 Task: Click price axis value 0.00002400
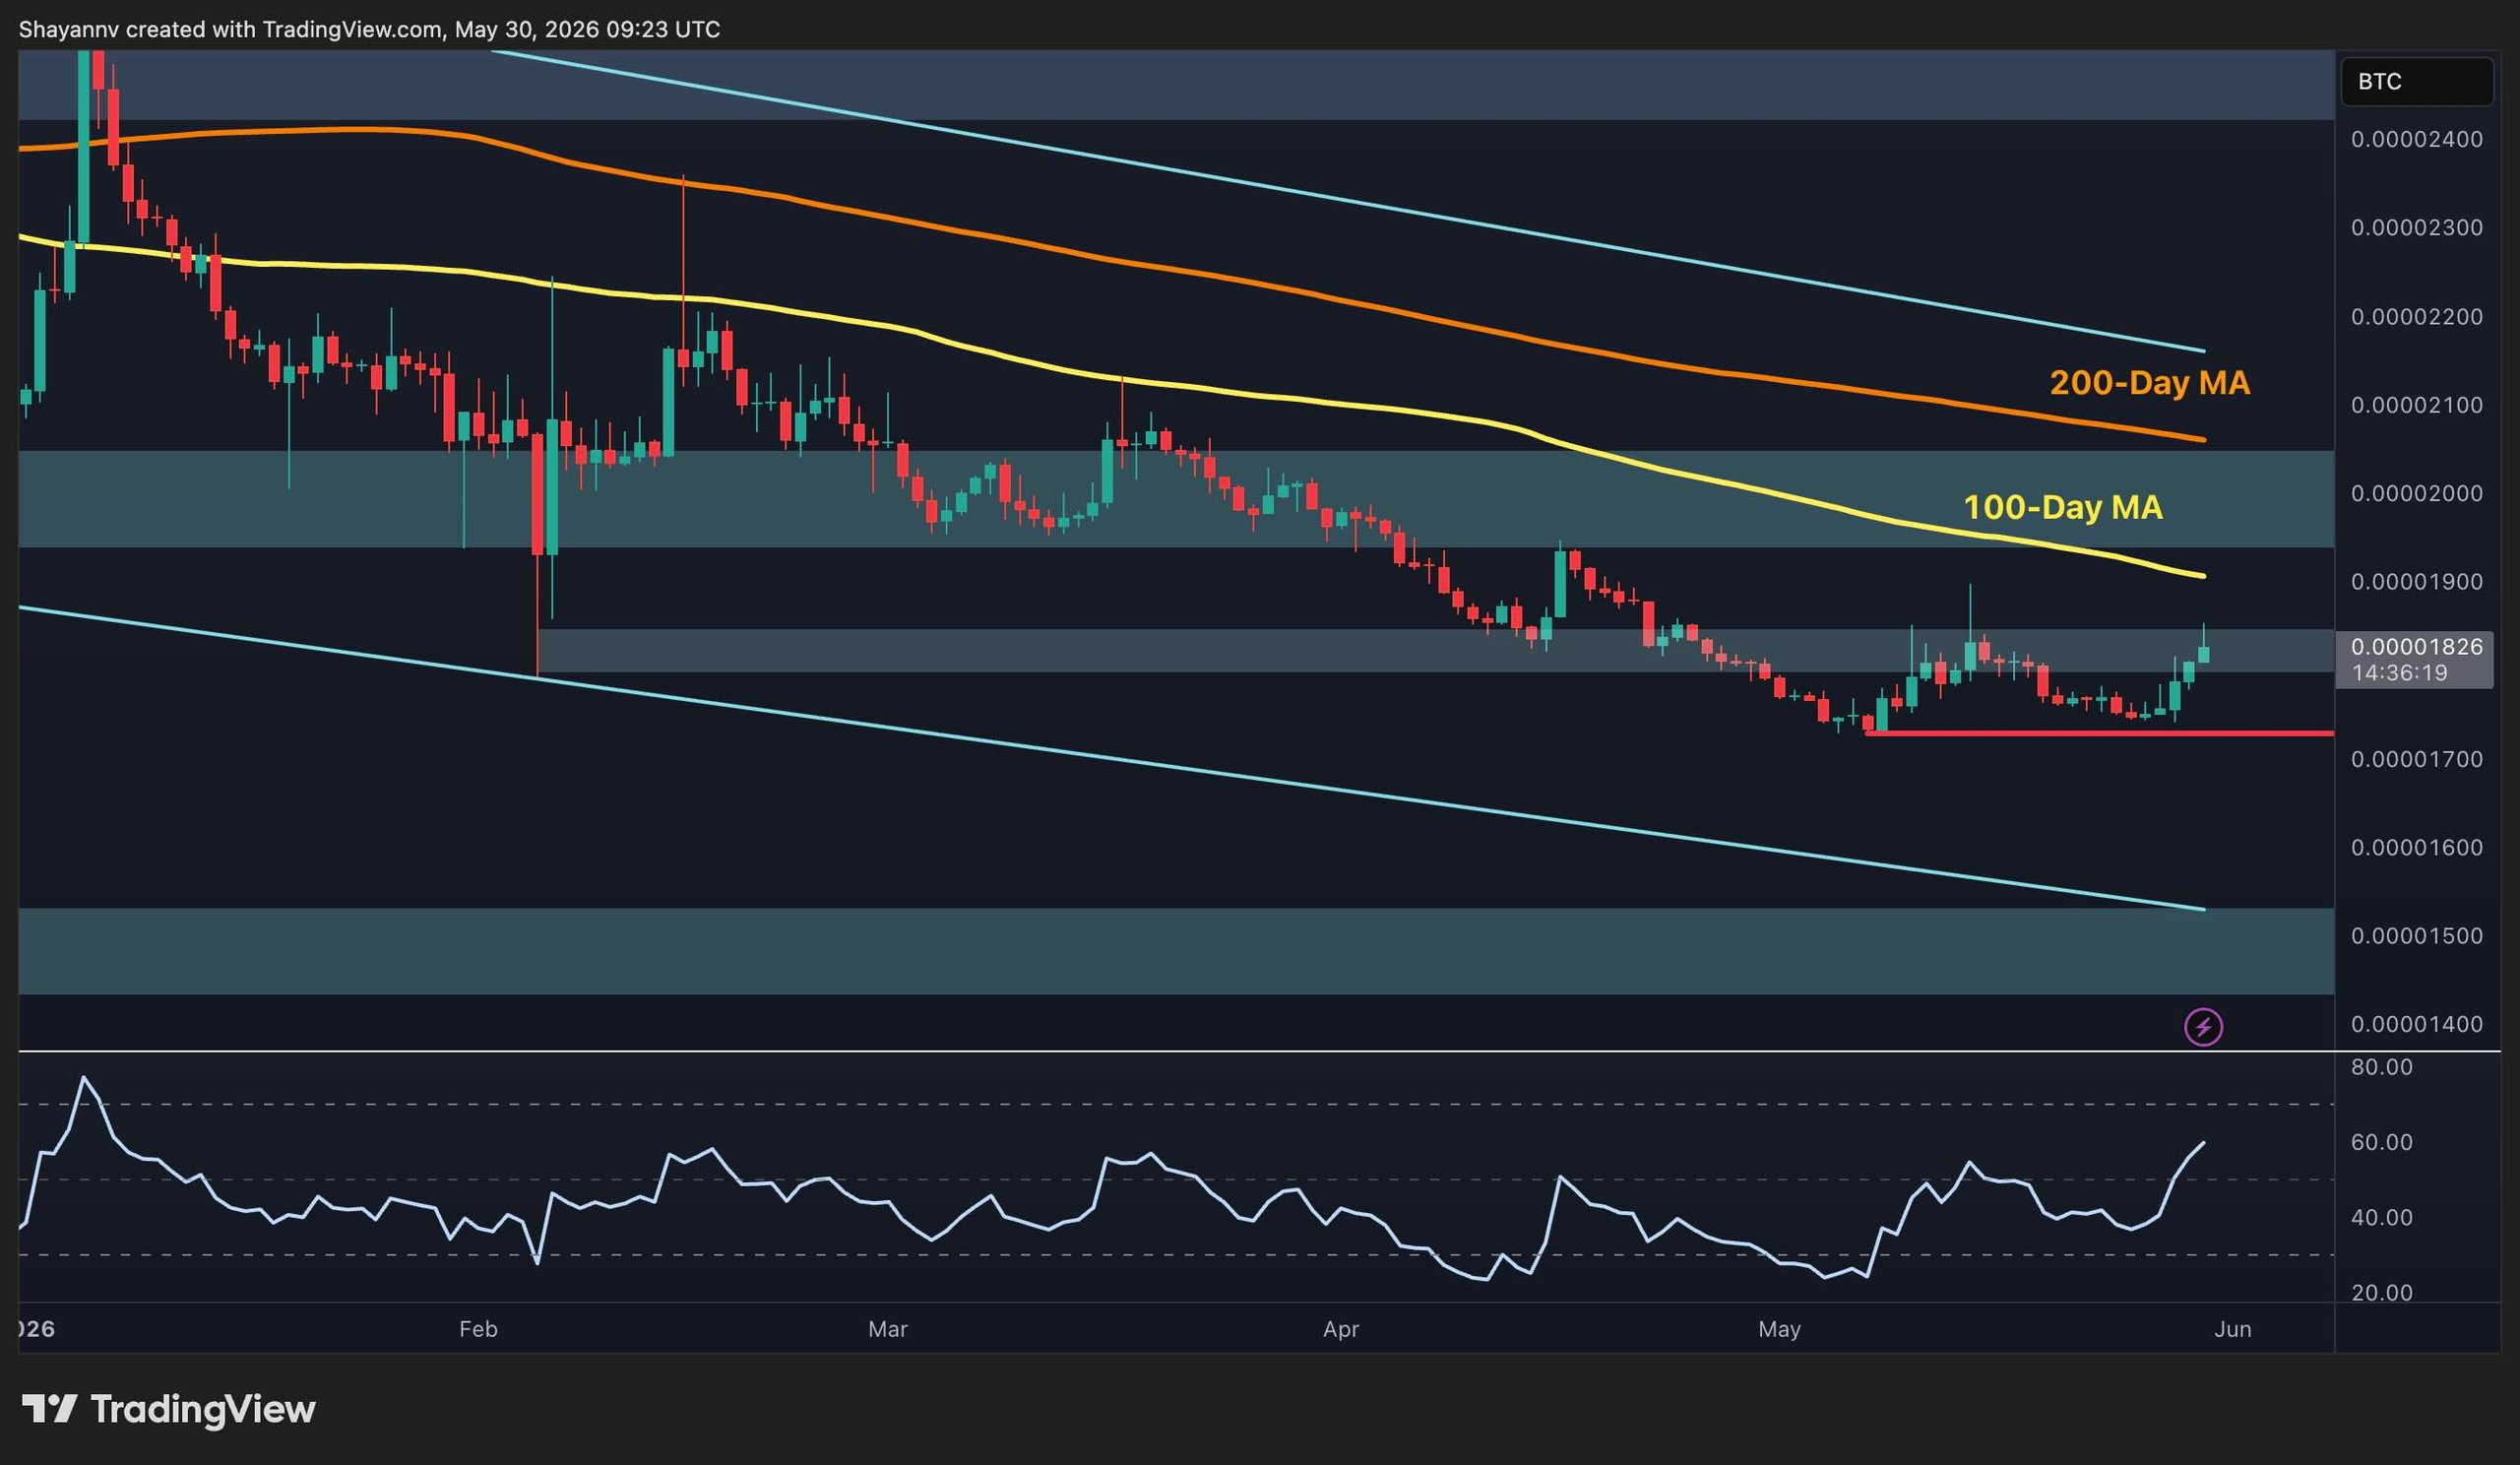[2416, 139]
